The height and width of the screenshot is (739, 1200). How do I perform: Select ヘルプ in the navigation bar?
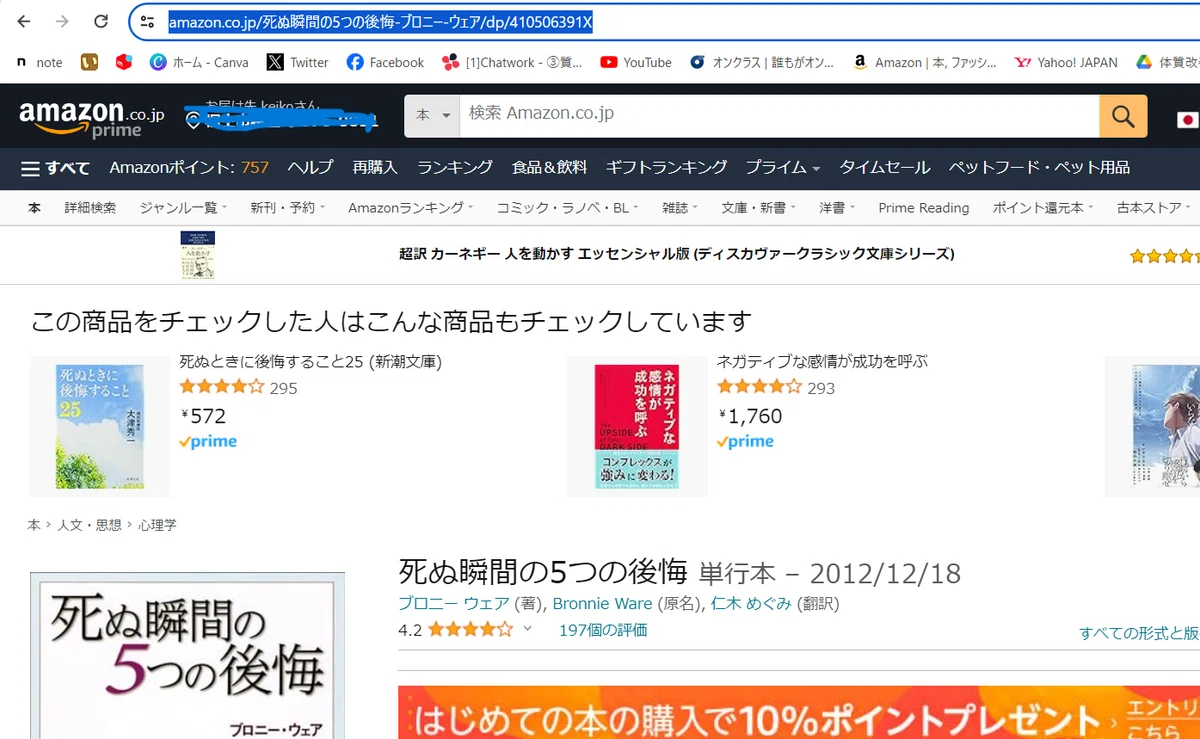click(x=310, y=167)
